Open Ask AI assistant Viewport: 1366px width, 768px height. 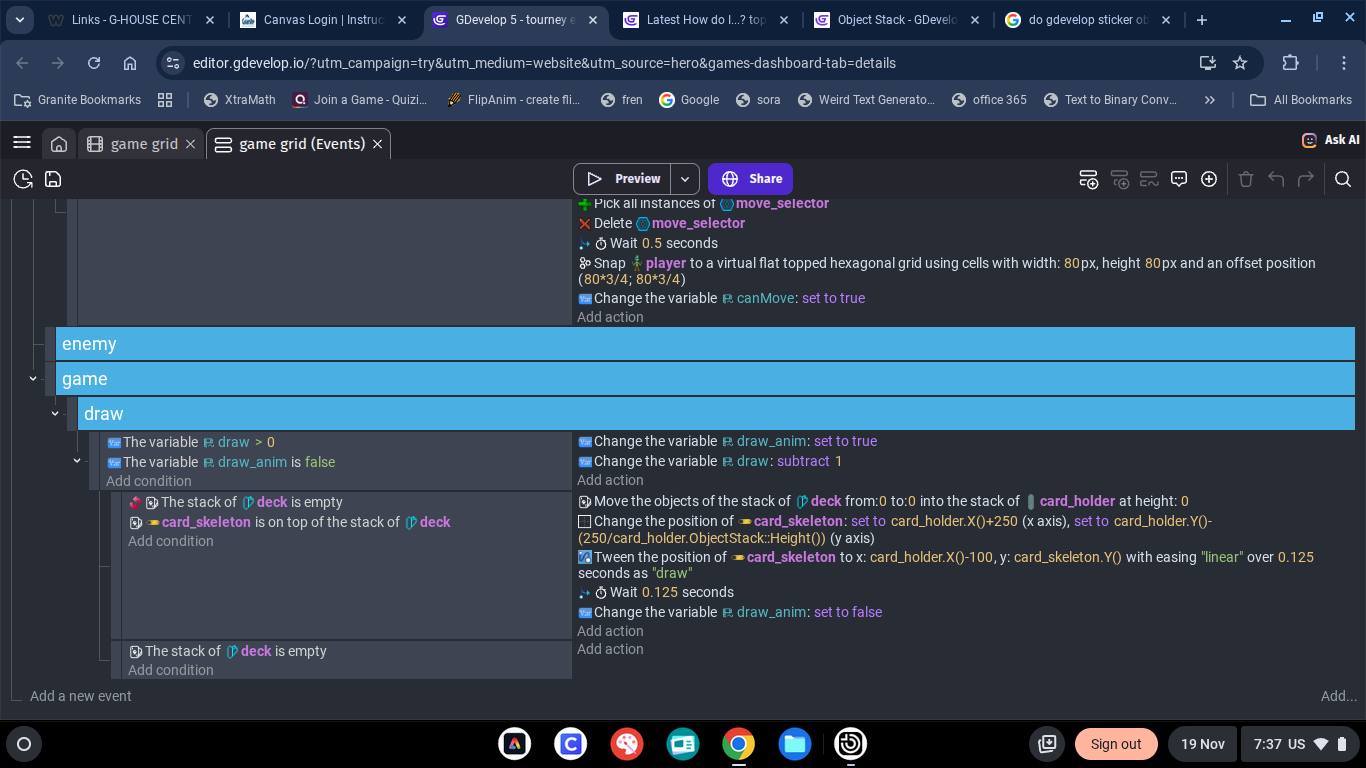click(1331, 140)
